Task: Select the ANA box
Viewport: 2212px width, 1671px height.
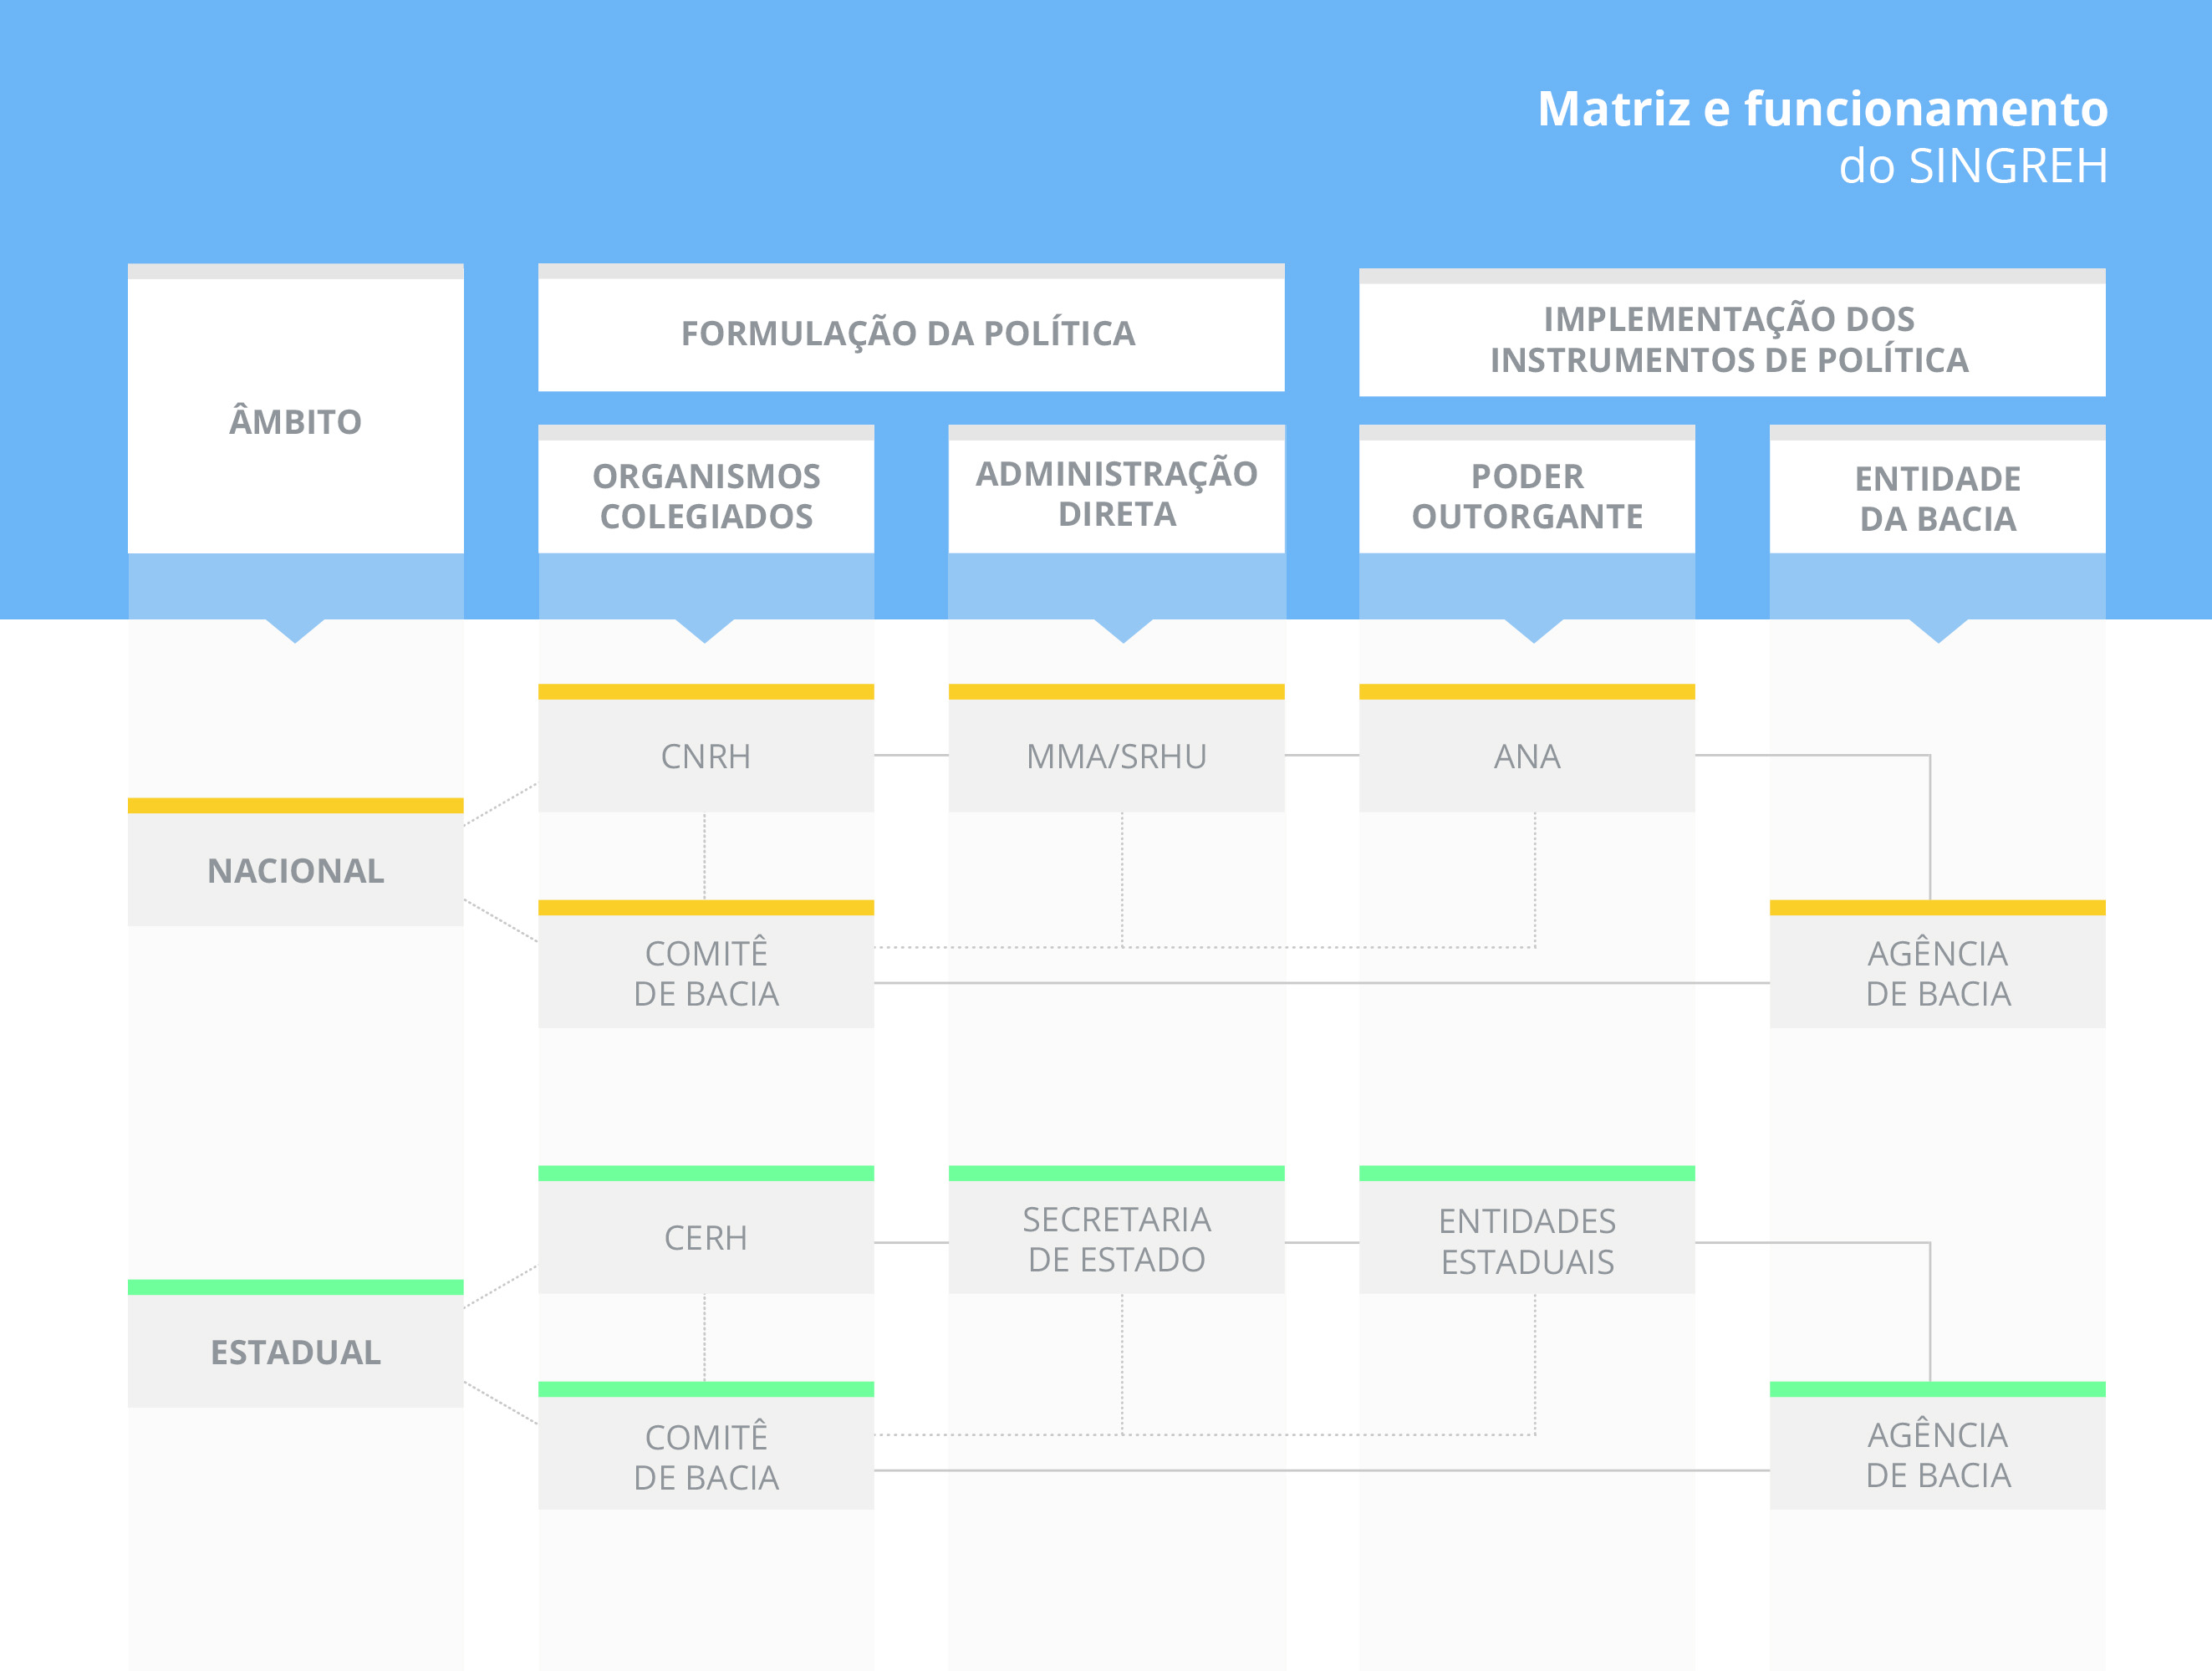Action: click(1526, 756)
